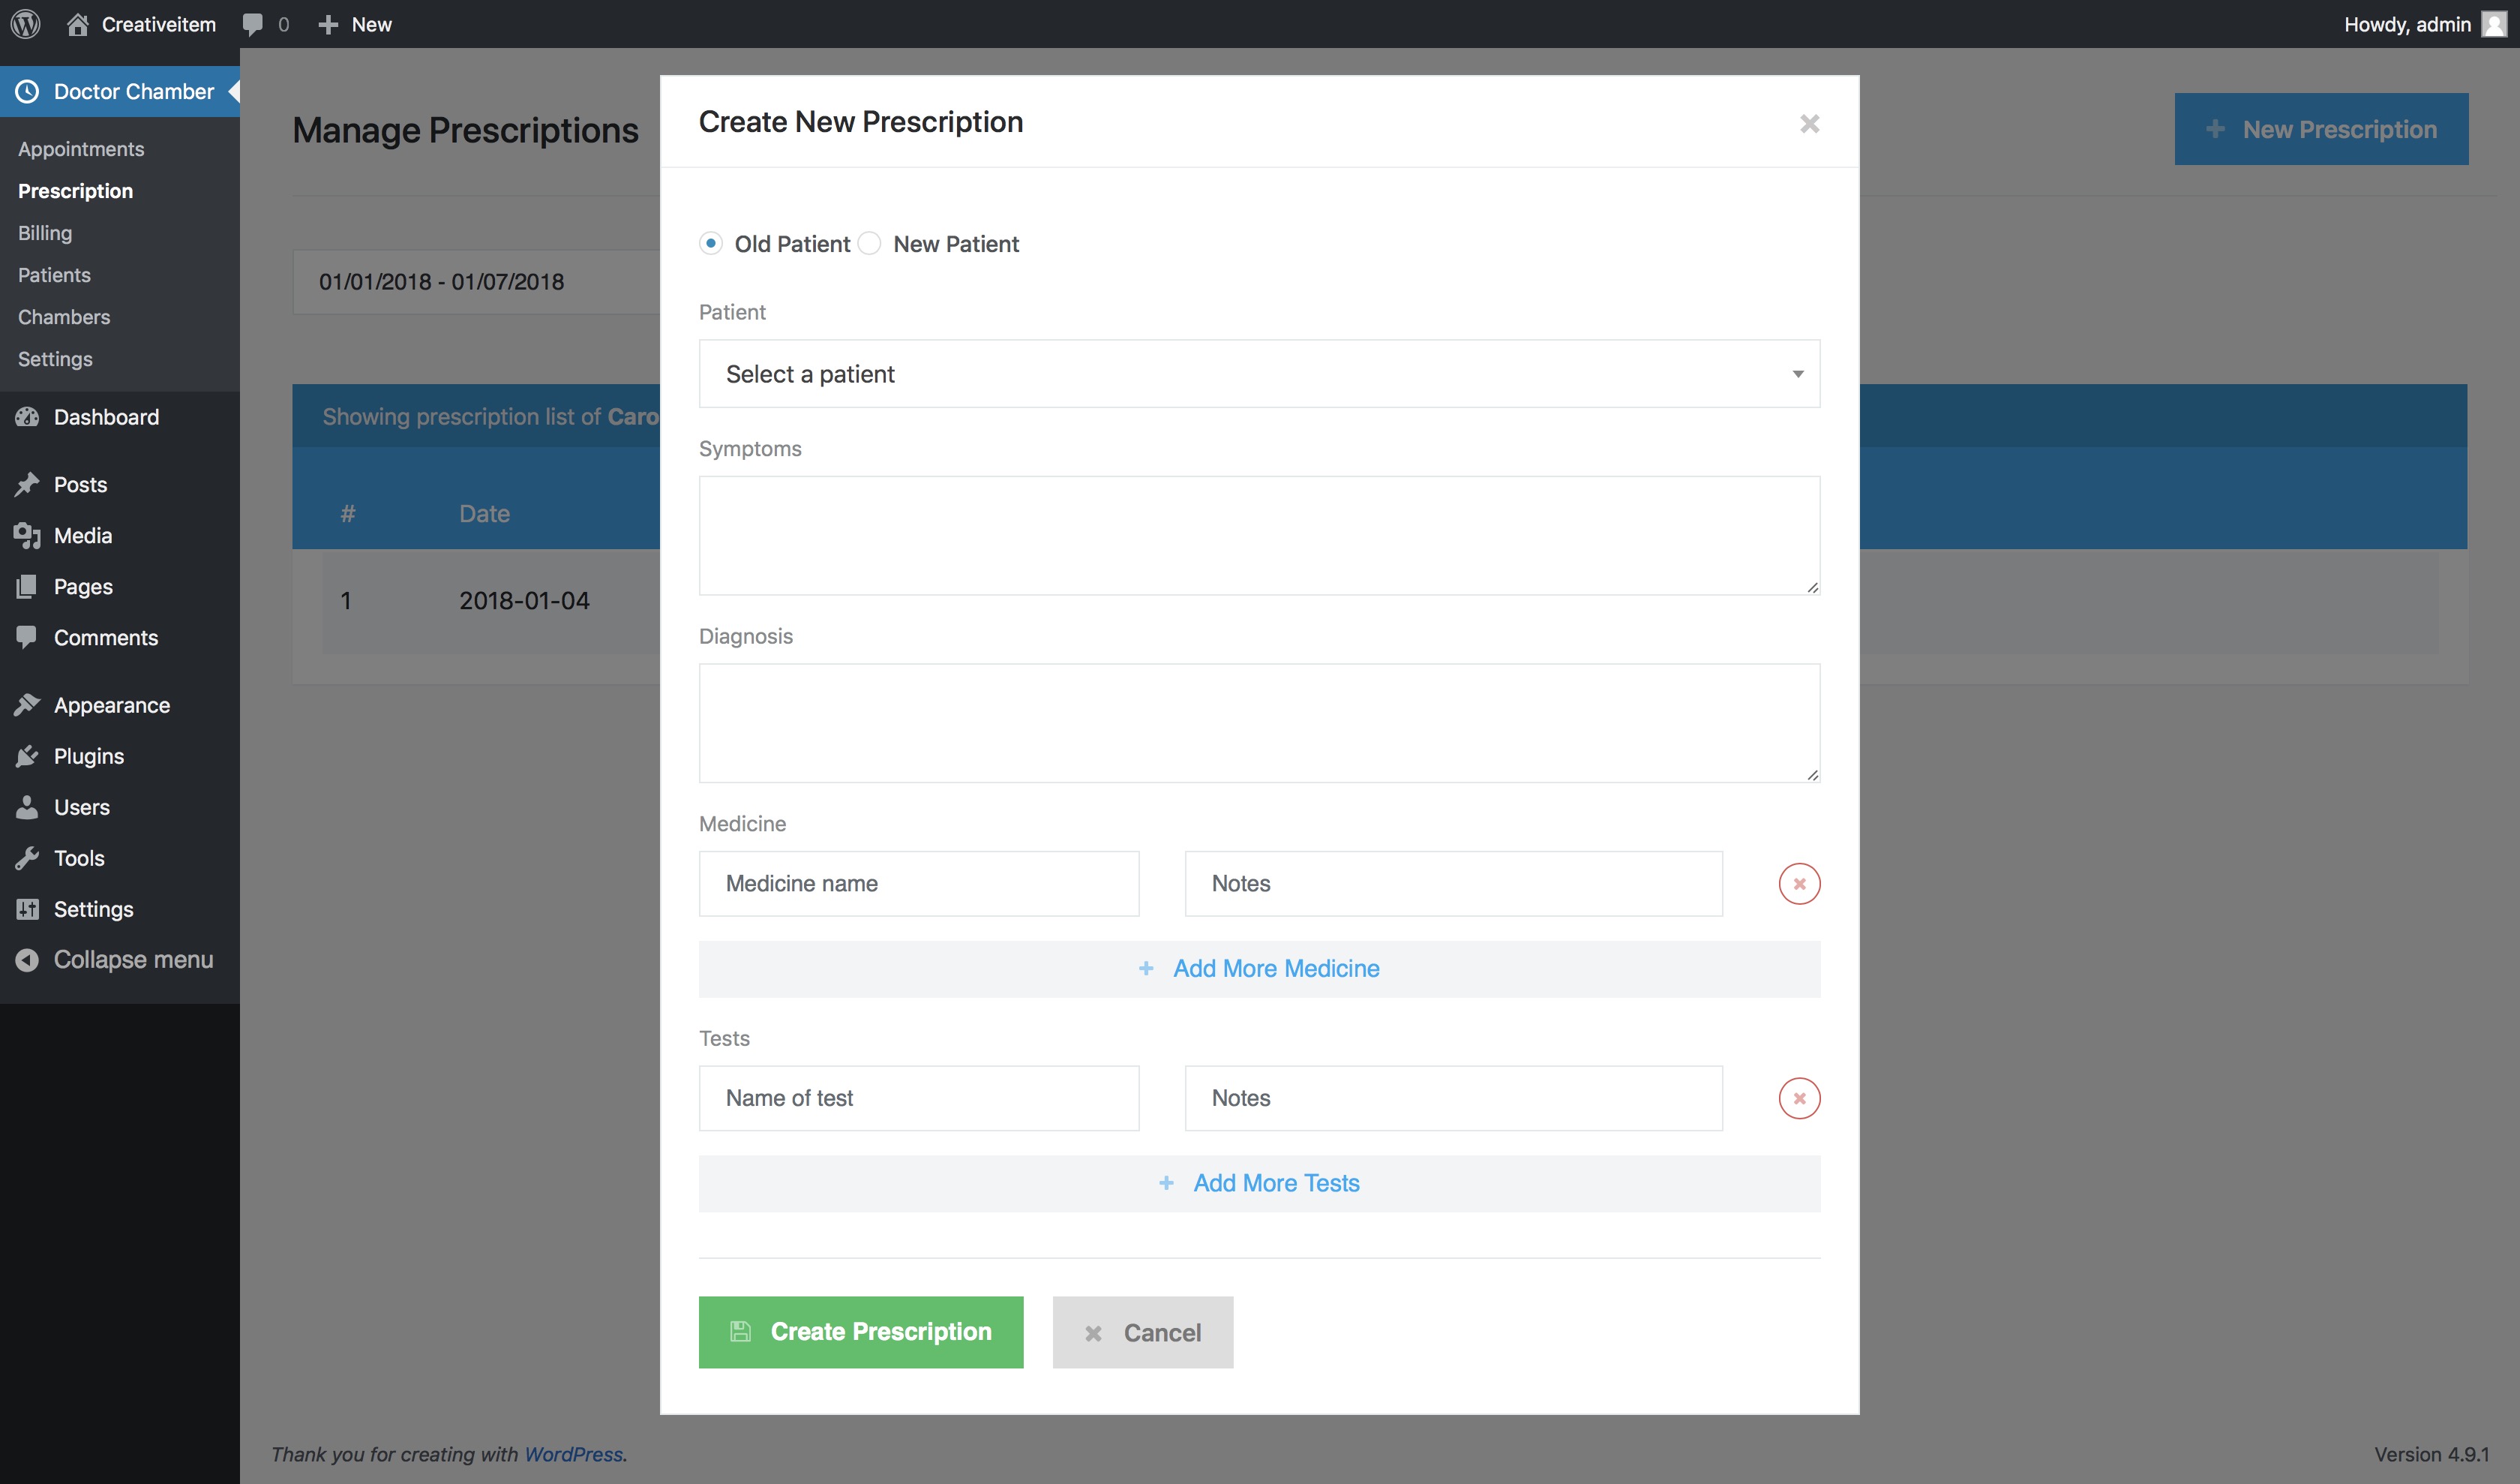Click the # column header

click(x=347, y=513)
